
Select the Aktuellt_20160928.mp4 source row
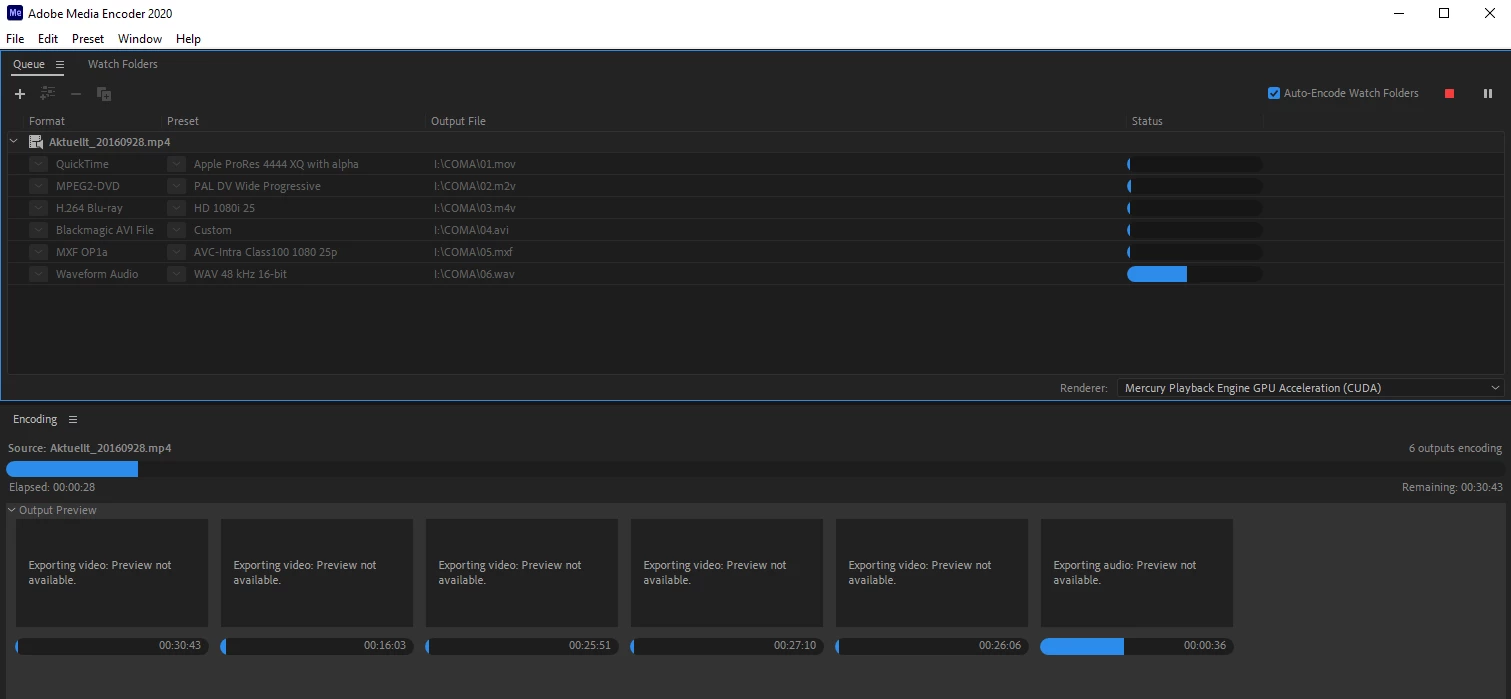pyautogui.click(x=755, y=142)
